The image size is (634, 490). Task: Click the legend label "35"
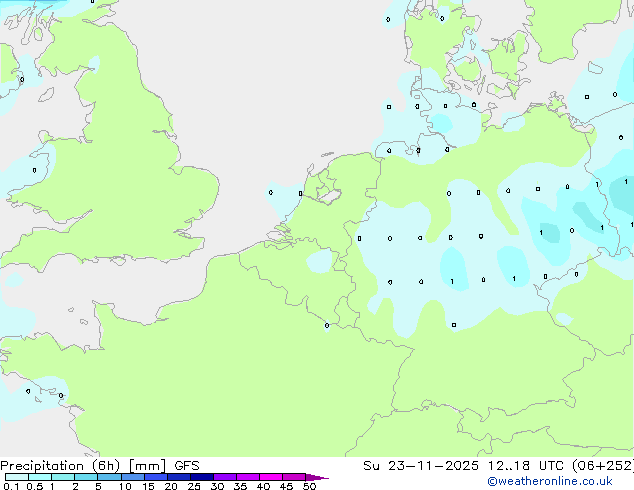pos(240,486)
